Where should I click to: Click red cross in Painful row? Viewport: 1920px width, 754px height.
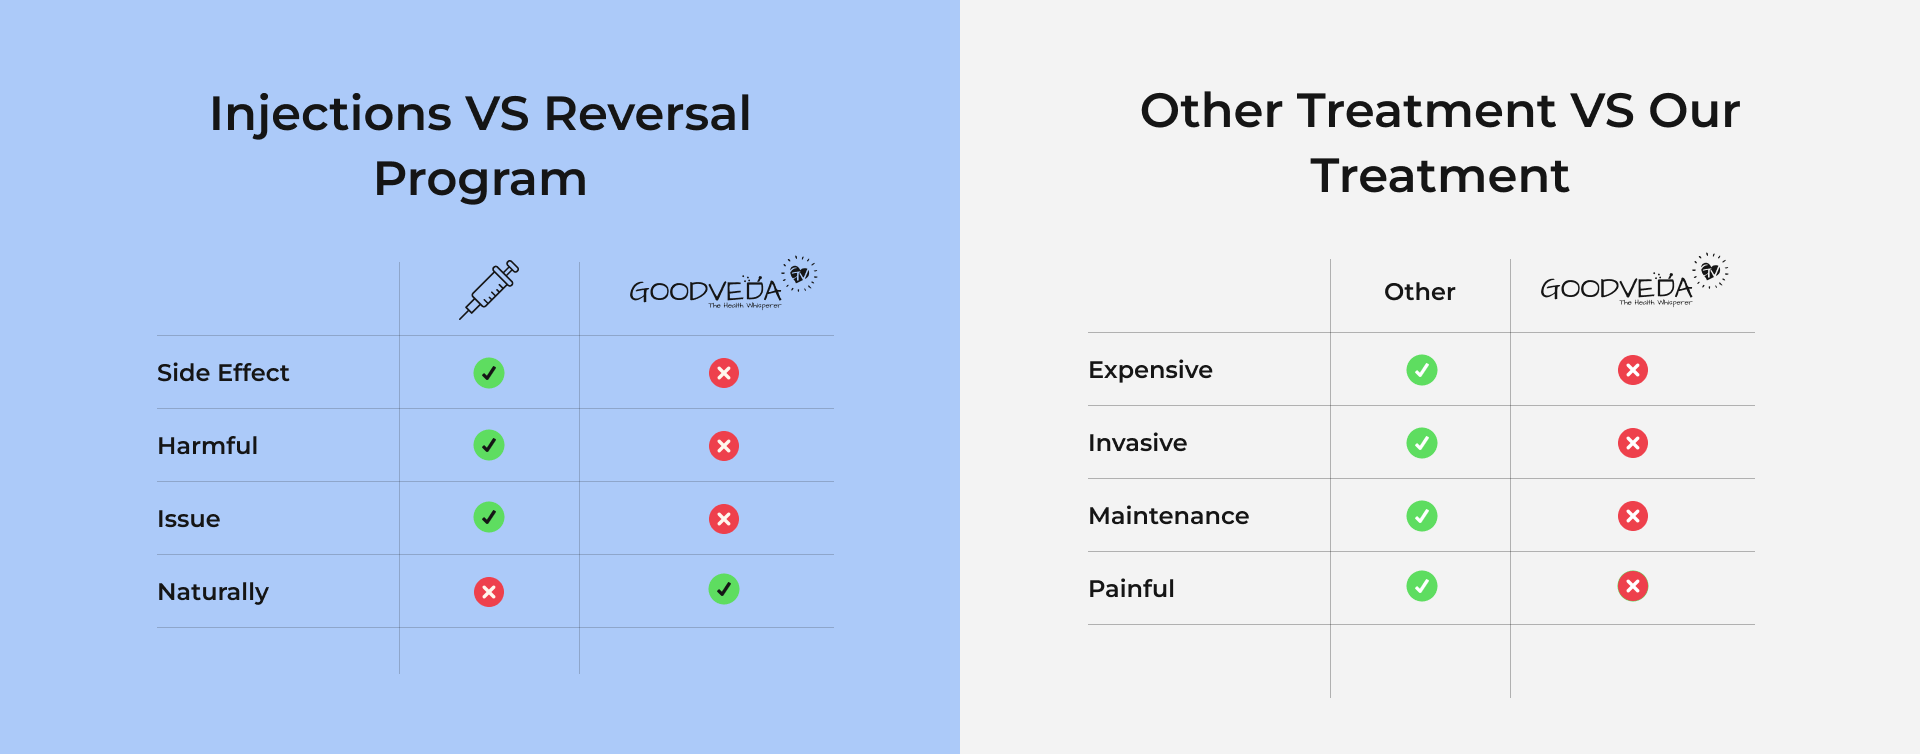1633,586
